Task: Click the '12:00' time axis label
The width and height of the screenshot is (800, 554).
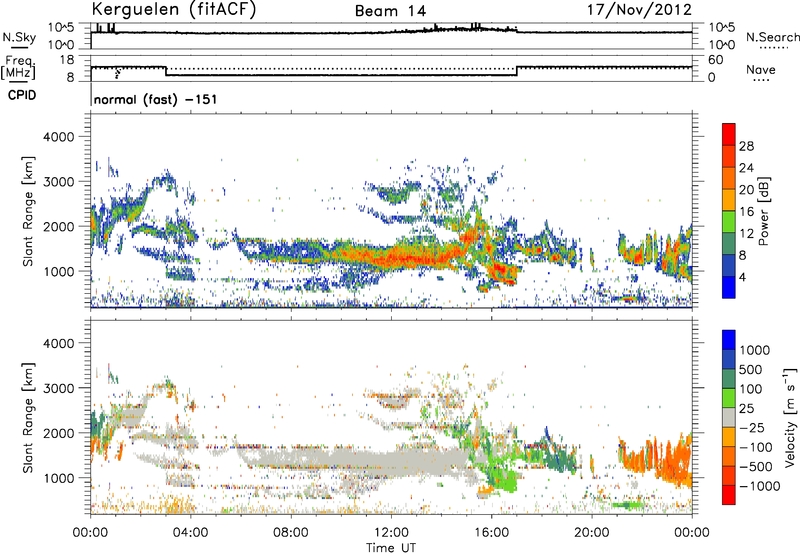Action: click(x=391, y=533)
